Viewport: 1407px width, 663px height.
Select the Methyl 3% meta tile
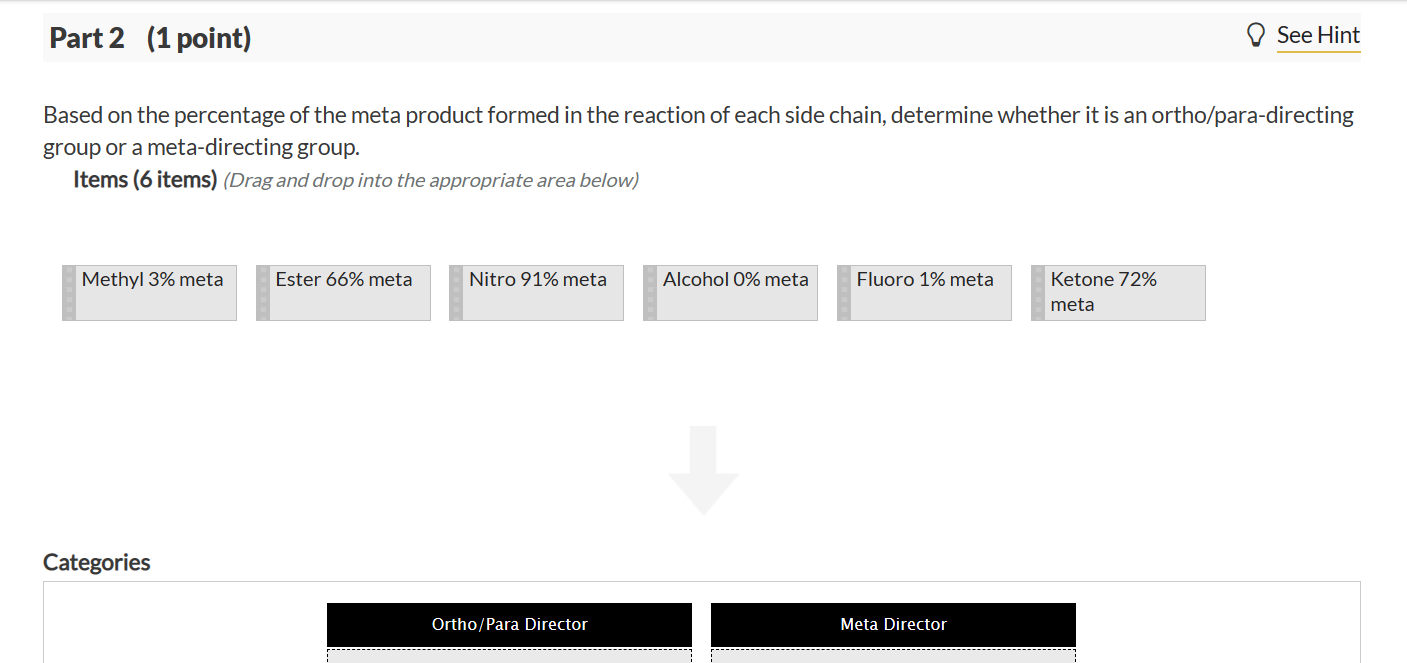pyautogui.click(x=150, y=292)
